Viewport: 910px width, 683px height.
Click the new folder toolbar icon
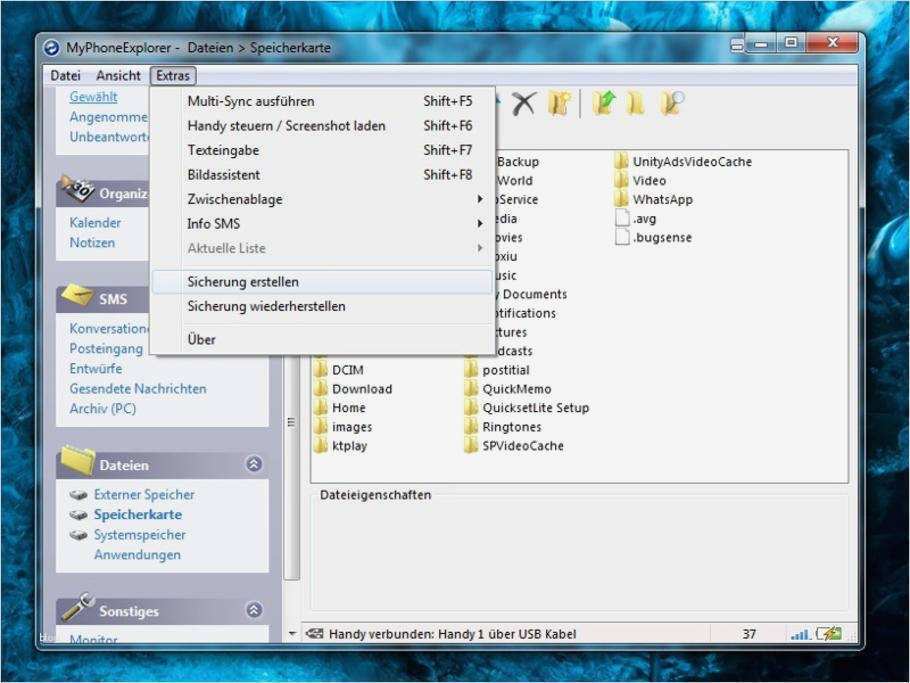coord(558,100)
